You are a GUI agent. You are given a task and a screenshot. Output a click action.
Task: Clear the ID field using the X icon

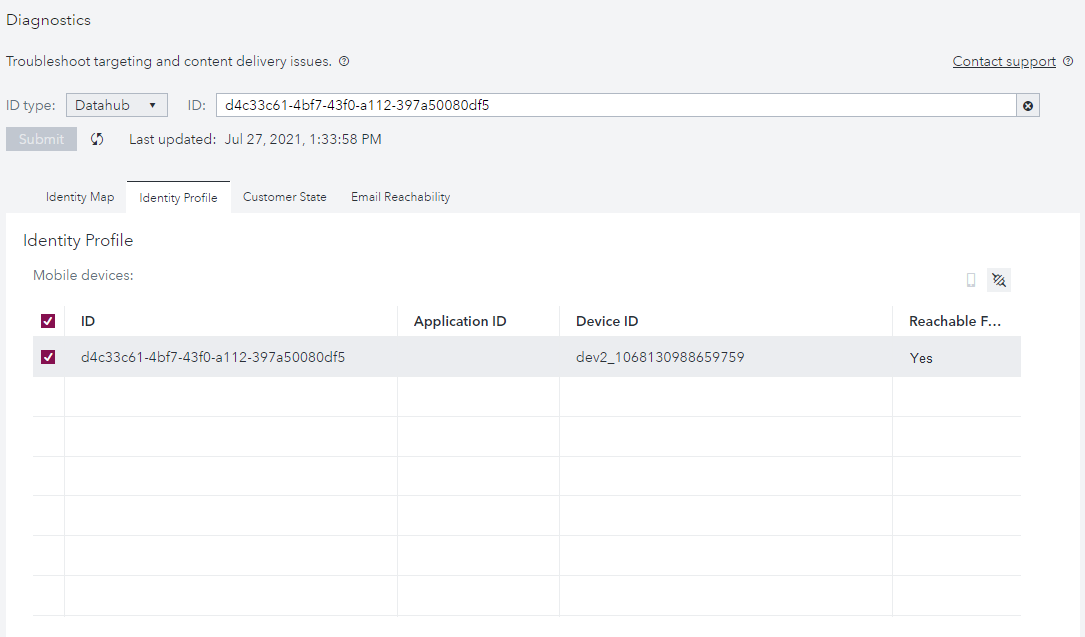[x=1027, y=105]
